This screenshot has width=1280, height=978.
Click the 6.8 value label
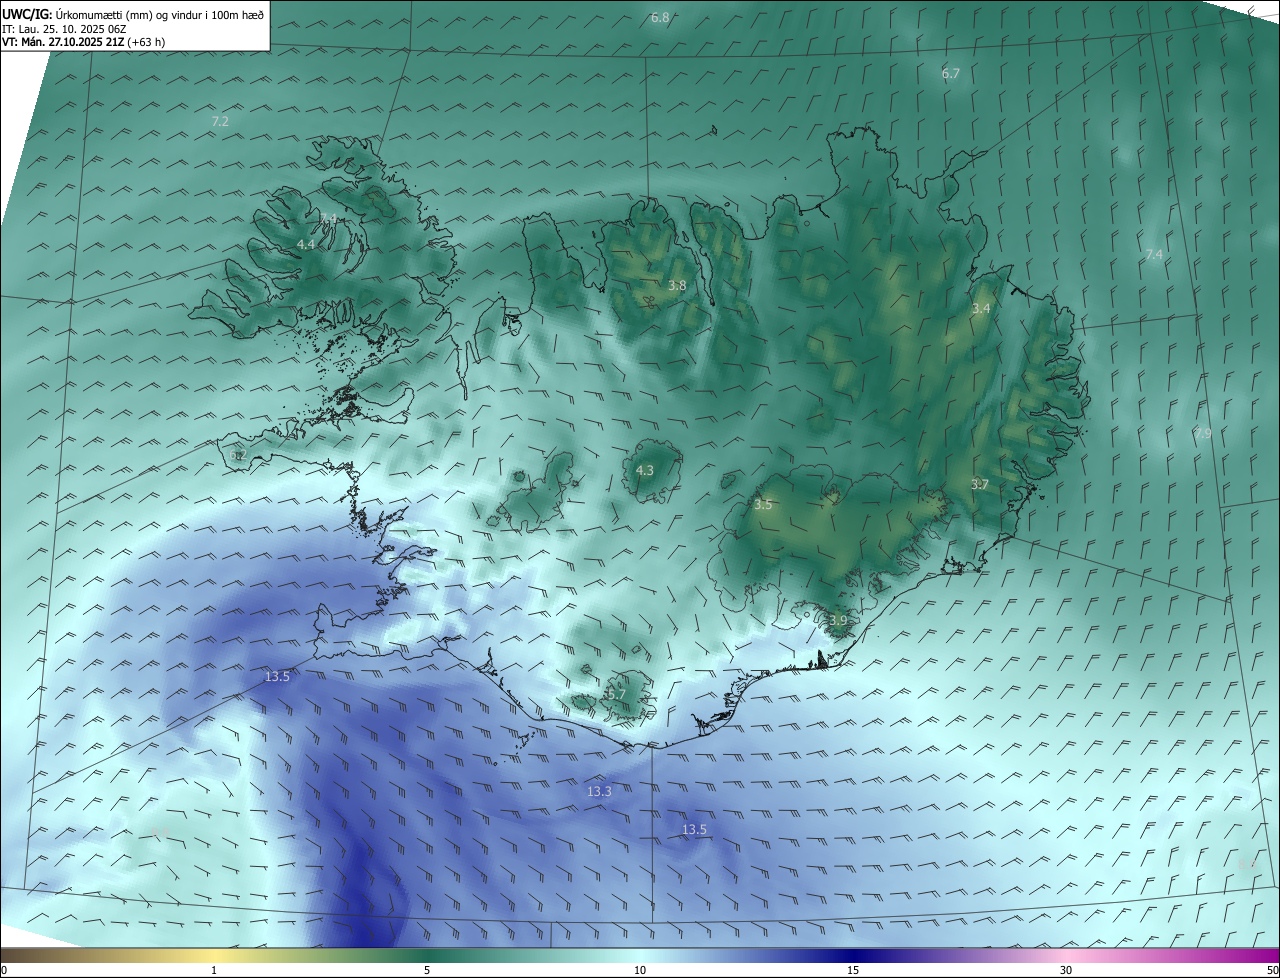click(x=660, y=18)
